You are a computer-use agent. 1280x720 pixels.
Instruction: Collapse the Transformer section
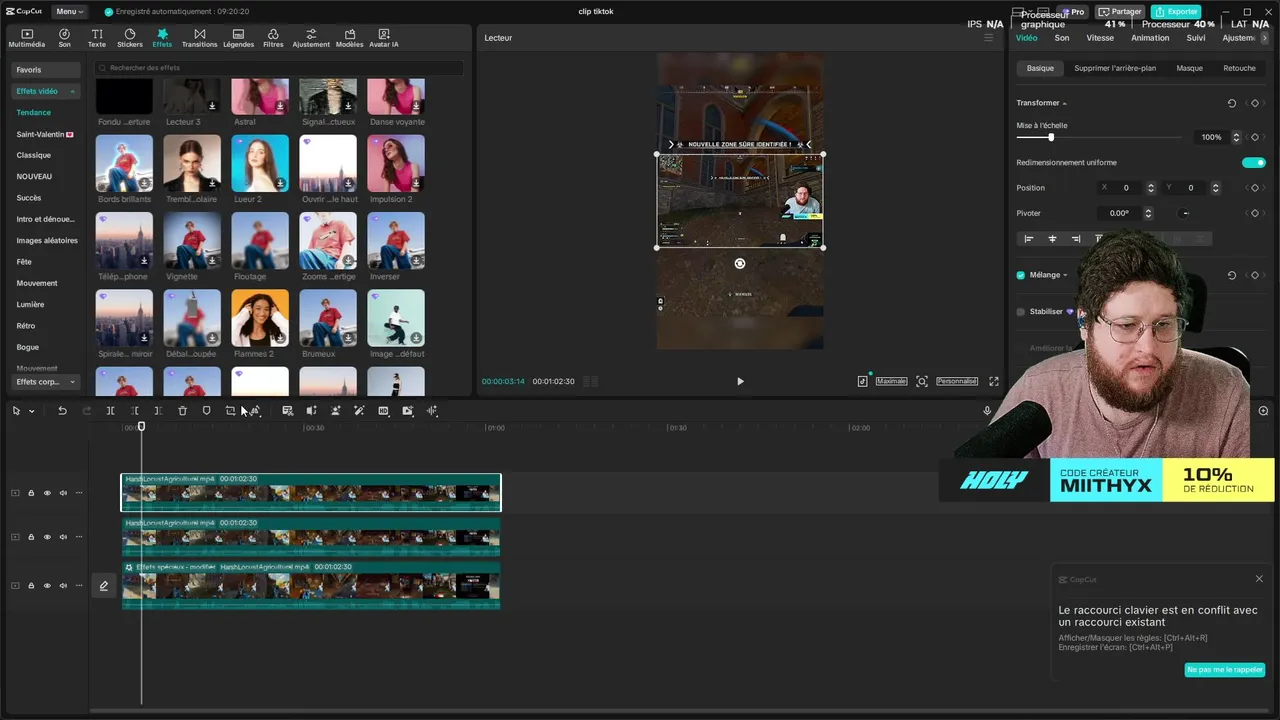tap(1065, 103)
